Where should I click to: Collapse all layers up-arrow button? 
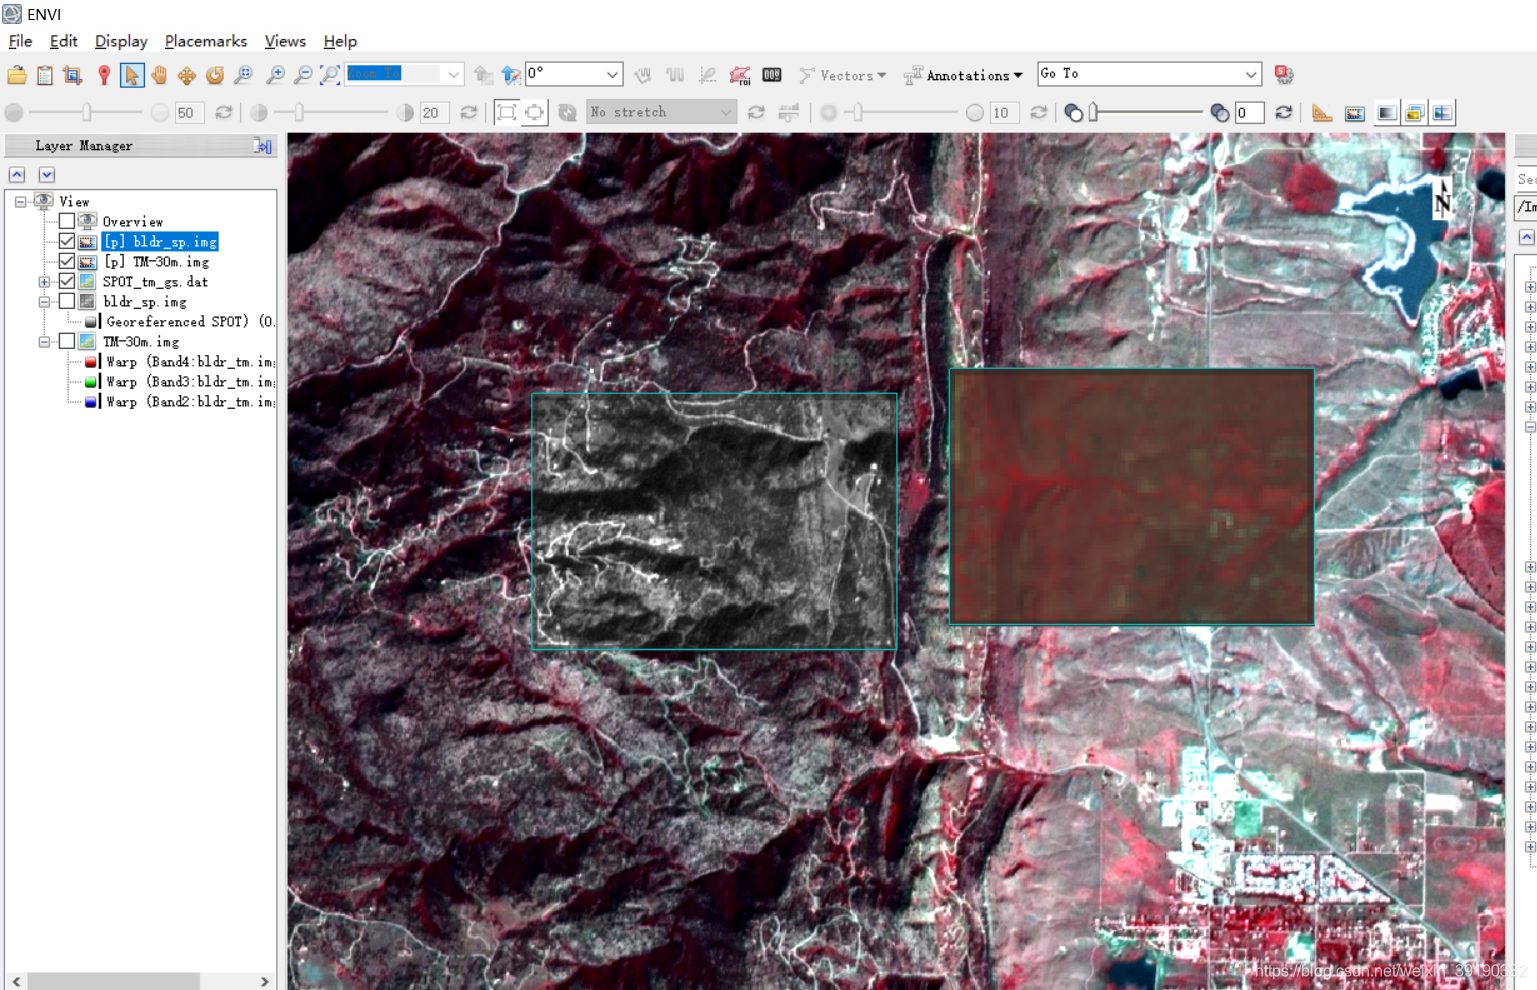pyautogui.click(x=17, y=175)
